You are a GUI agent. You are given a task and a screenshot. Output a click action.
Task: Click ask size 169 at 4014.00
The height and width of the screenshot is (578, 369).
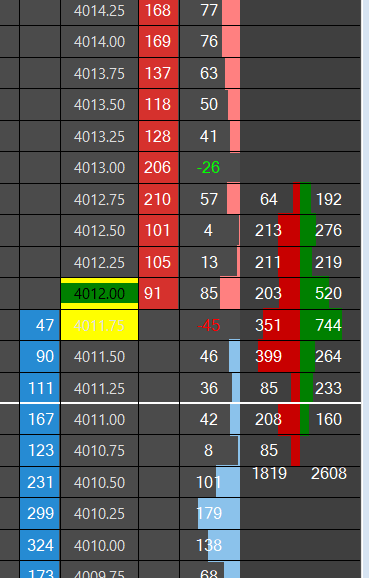(x=159, y=41)
